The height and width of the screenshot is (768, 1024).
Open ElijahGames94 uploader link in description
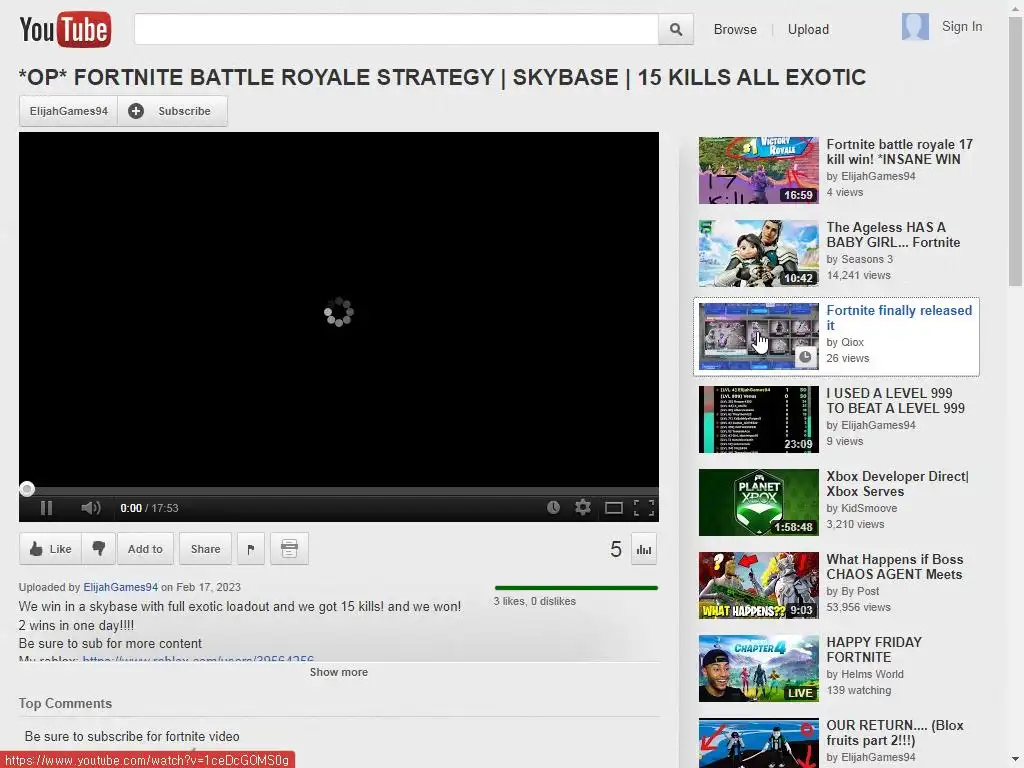[x=120, y=587]
